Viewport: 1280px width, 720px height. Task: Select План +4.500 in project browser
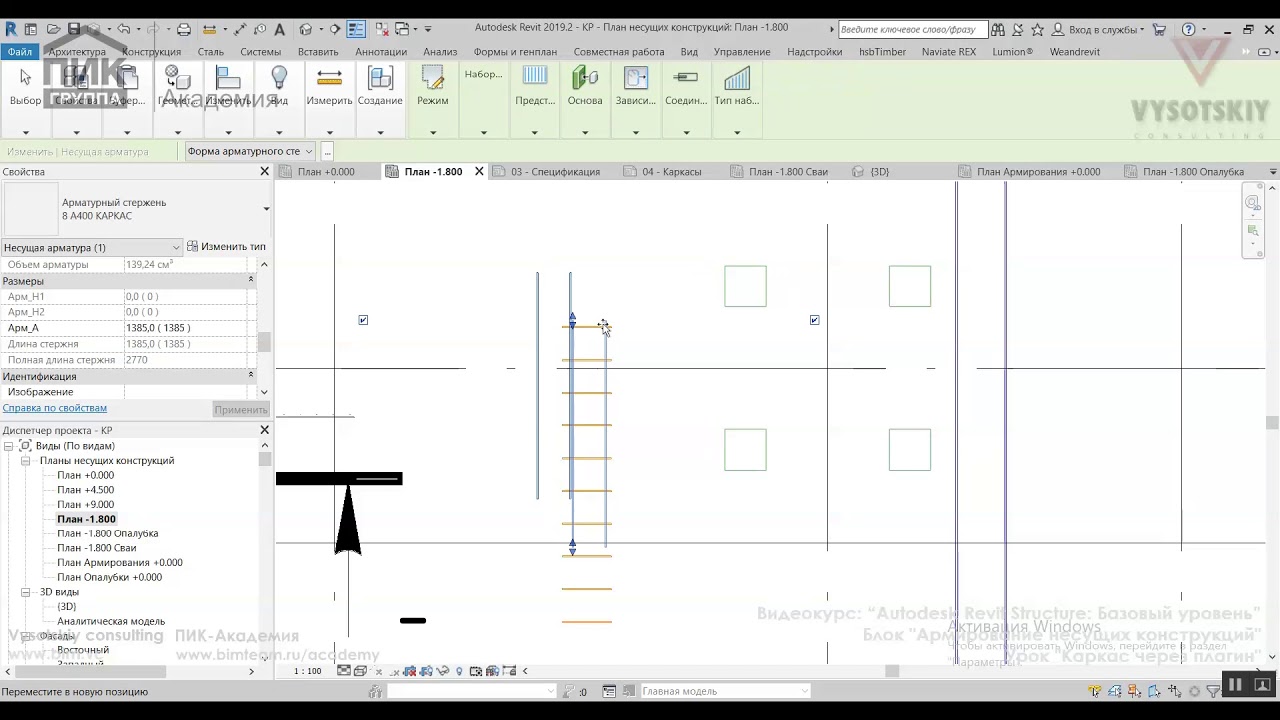85,490
